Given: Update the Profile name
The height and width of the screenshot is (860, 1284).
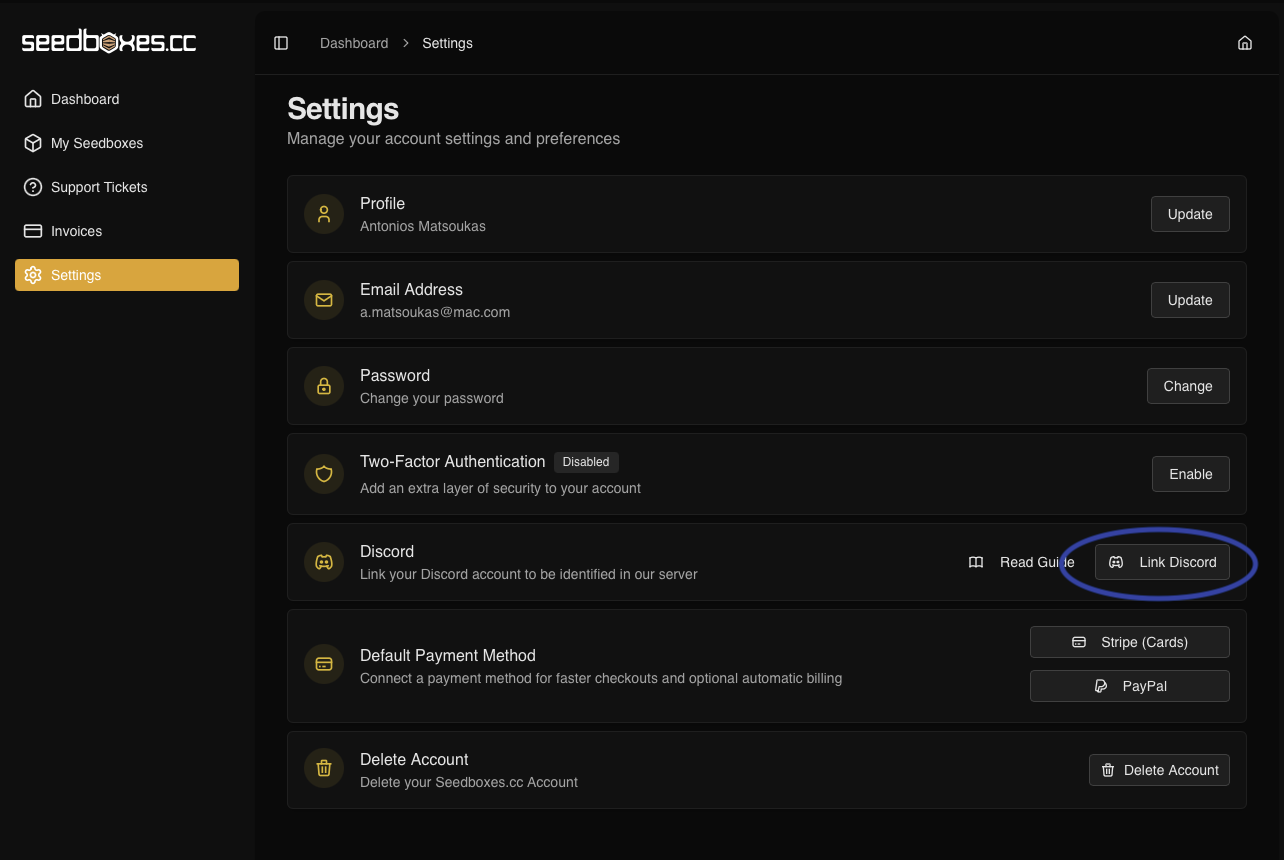Looking at the screenshot, I should [1190, 214].
